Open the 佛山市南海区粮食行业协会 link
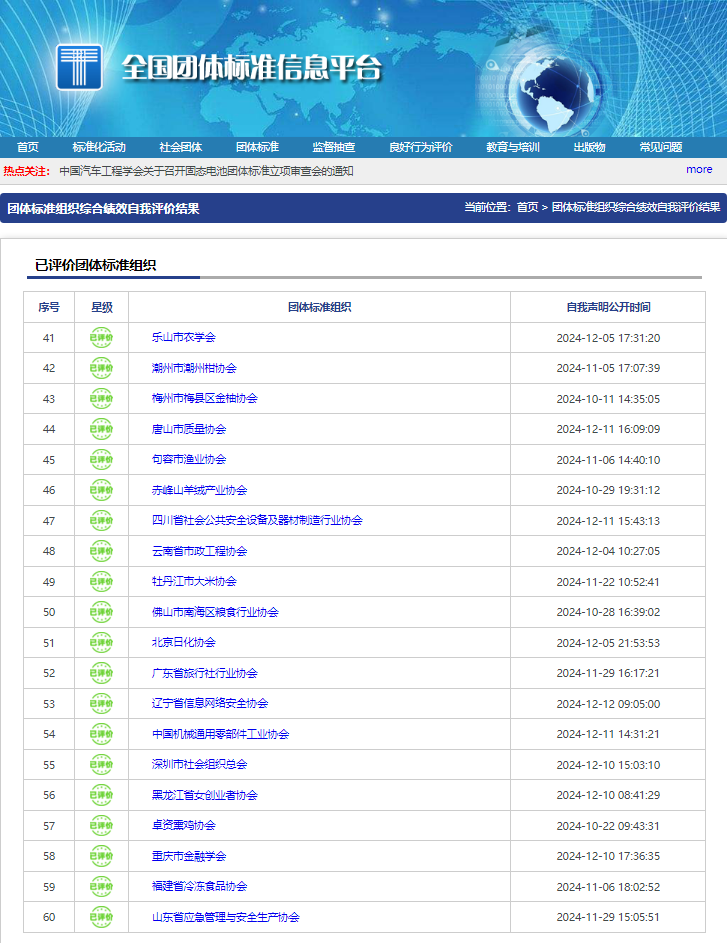727x943 pixels. coord(215,612)
